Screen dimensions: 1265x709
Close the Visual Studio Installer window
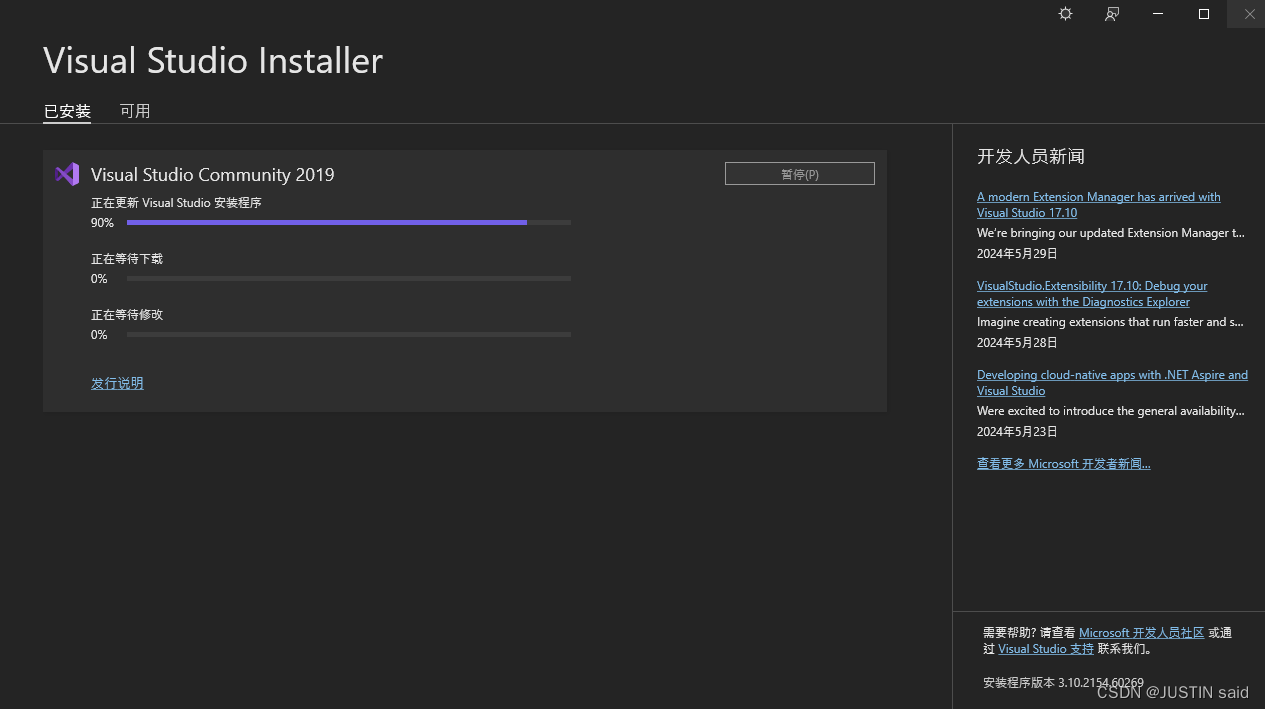[x=1249, y=14]
